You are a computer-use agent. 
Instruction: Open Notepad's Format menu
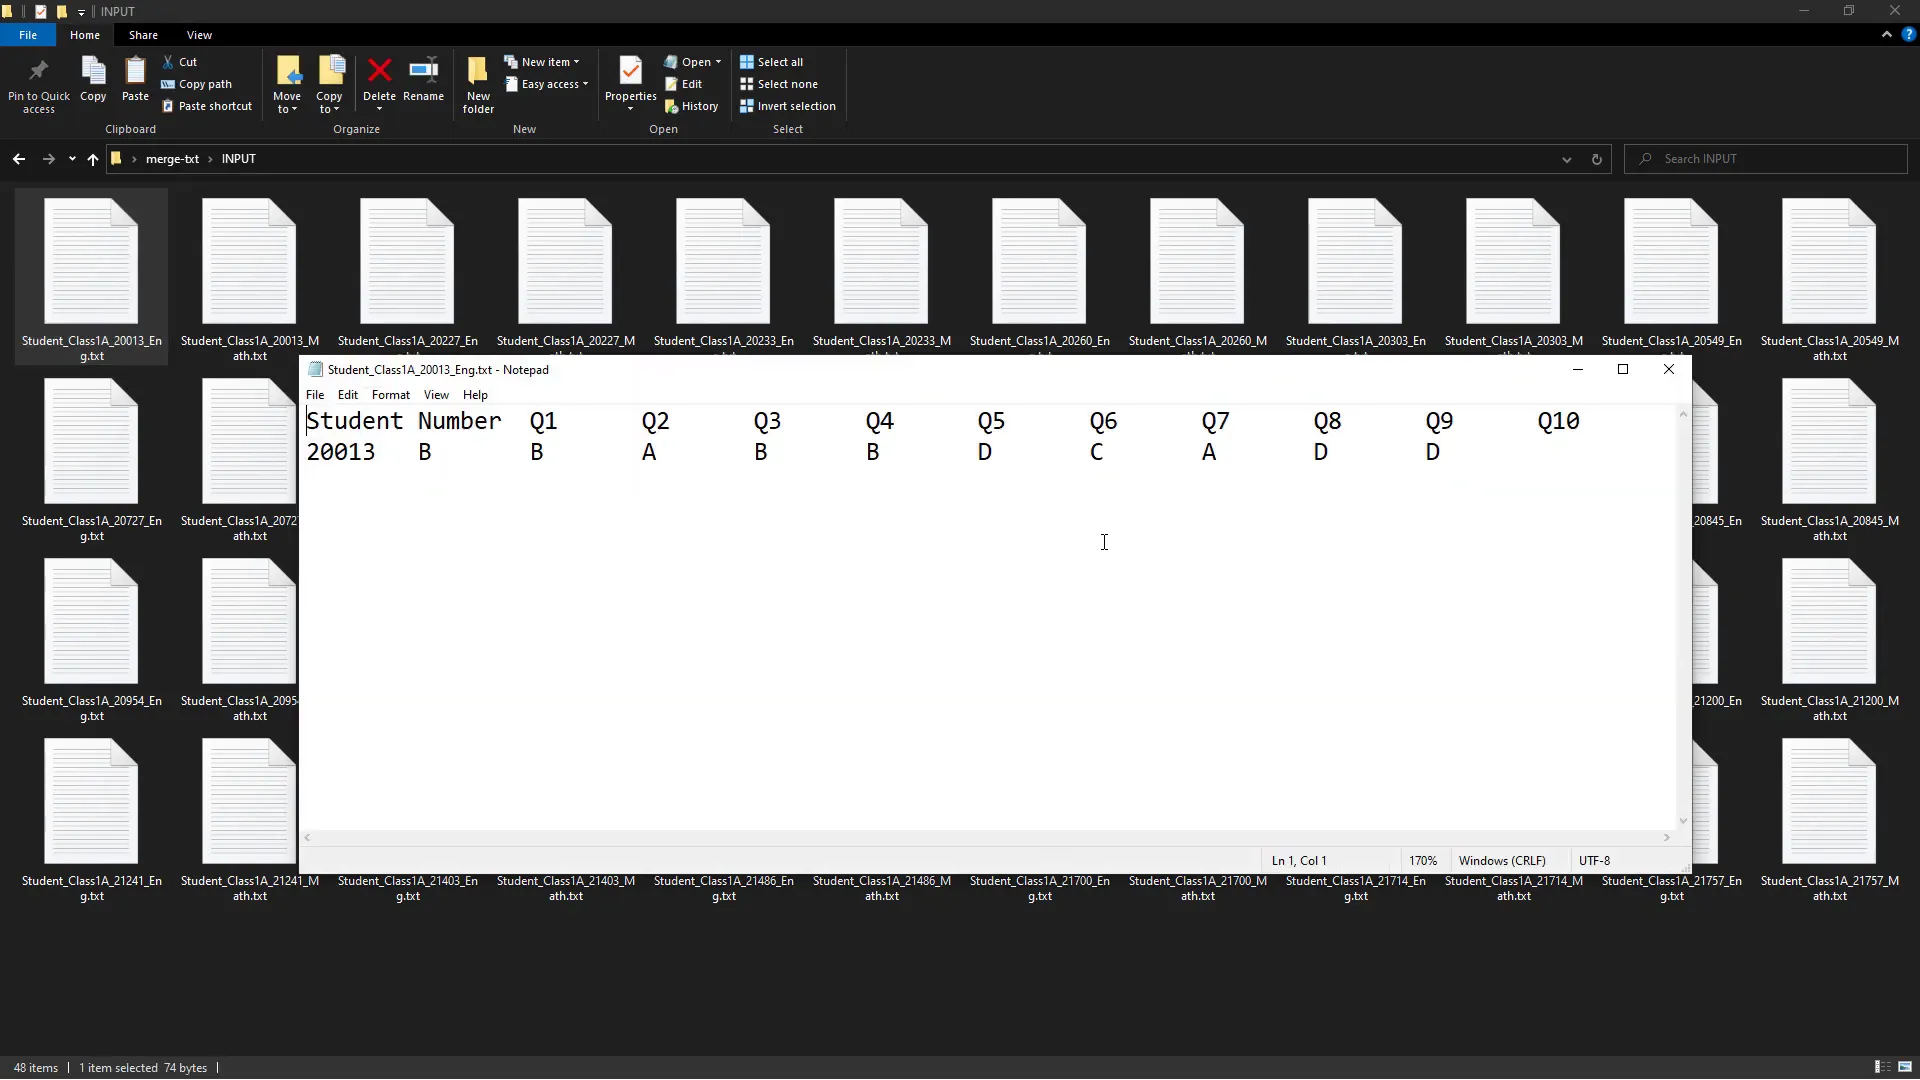(x=390, y=394)
